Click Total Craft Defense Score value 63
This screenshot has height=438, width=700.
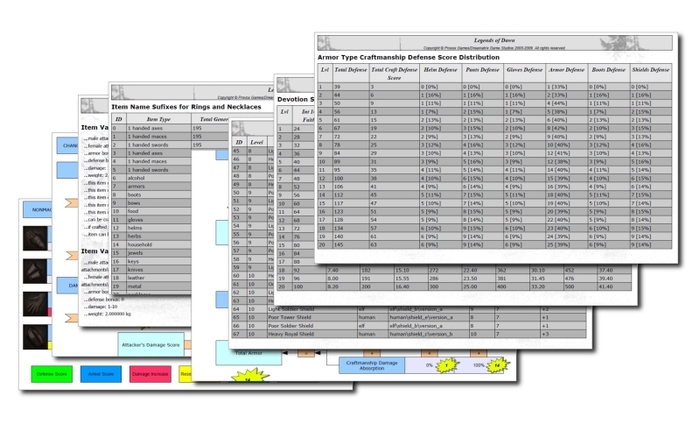pos(394,245)
